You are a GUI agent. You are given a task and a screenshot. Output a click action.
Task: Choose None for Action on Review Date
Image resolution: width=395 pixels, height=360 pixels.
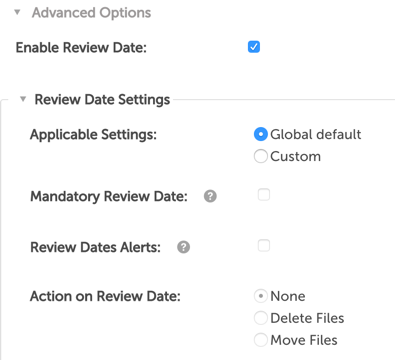pyautogui.click(x=261, y=296)
